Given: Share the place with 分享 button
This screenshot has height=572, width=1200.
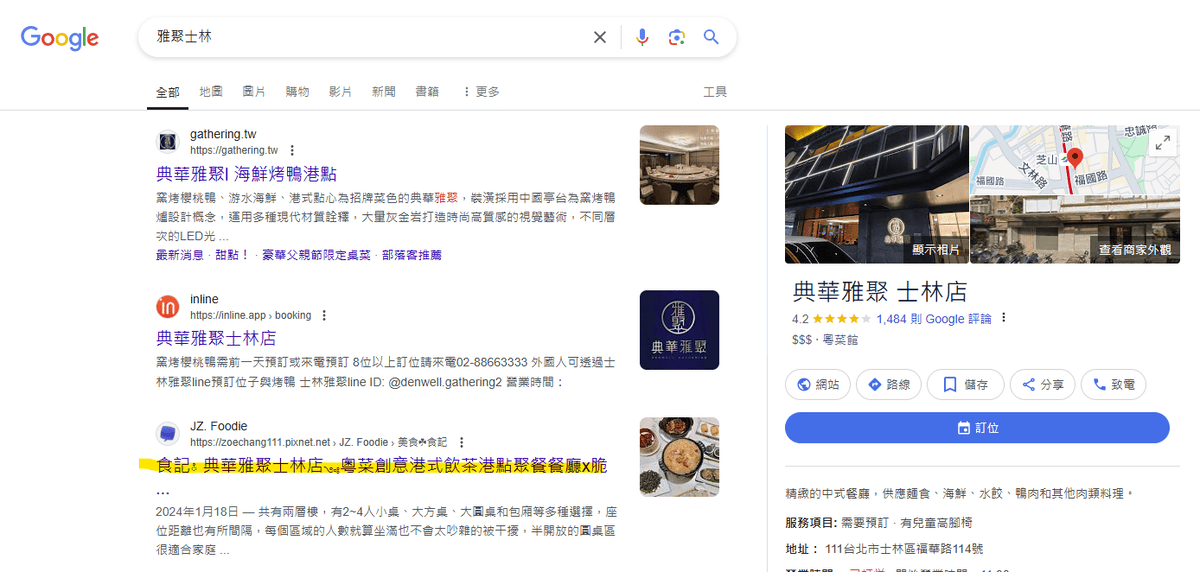Looking at the screenshot, I should pyautogui.click(x=1042, y=384).
